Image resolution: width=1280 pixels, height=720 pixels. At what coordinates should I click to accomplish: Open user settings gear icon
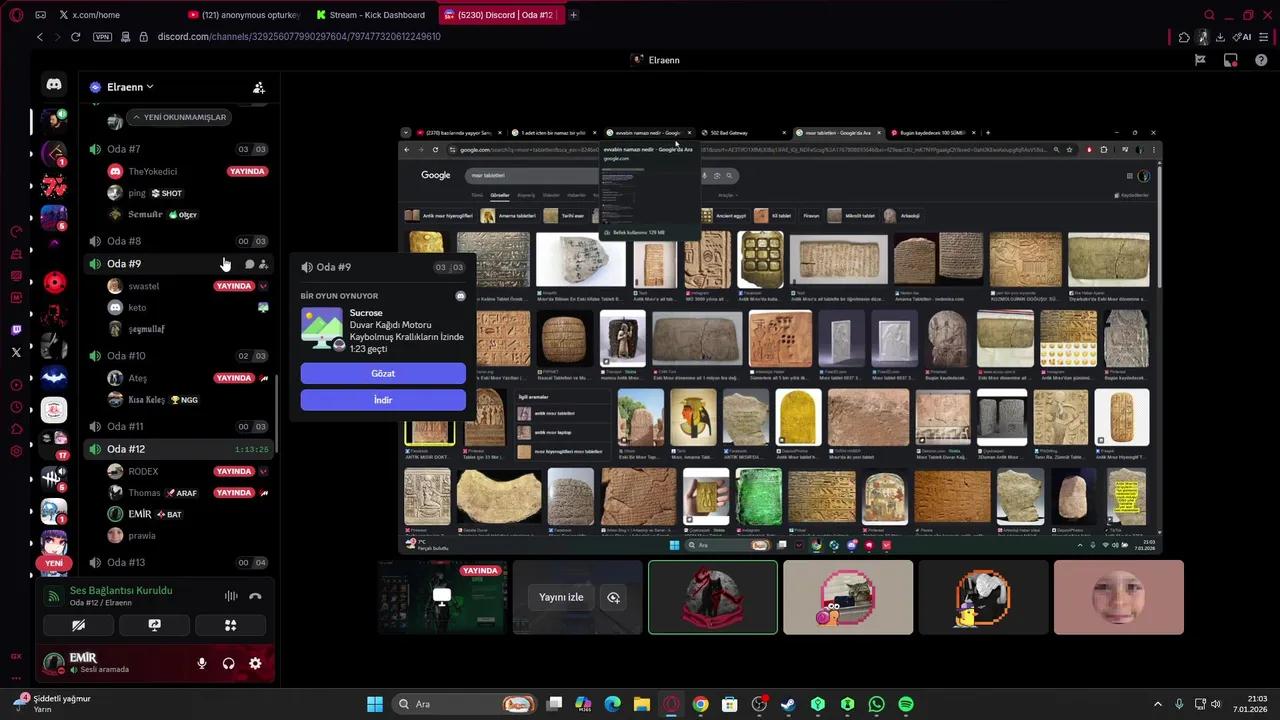[255, 663]
